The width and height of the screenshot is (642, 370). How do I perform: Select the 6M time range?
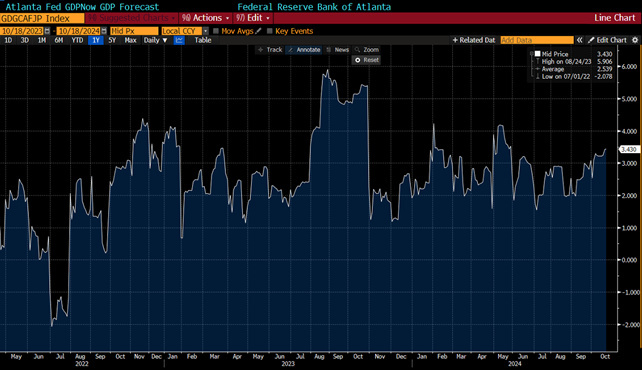pos(59,40)
